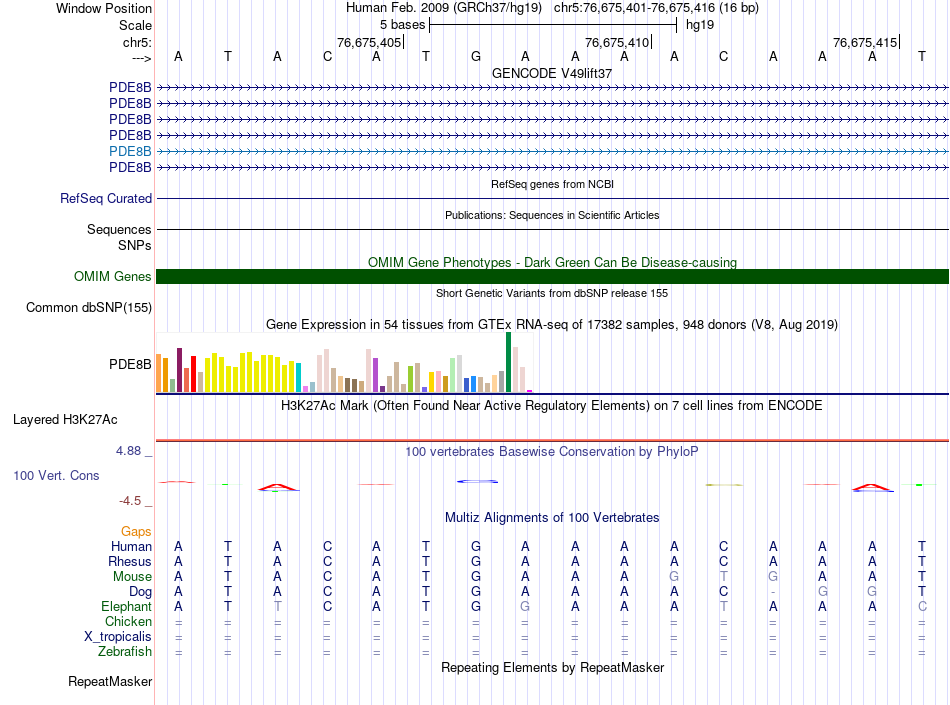Click the light blue PDE8B transcript label
The image size is (950, 705).
[130, 151]
